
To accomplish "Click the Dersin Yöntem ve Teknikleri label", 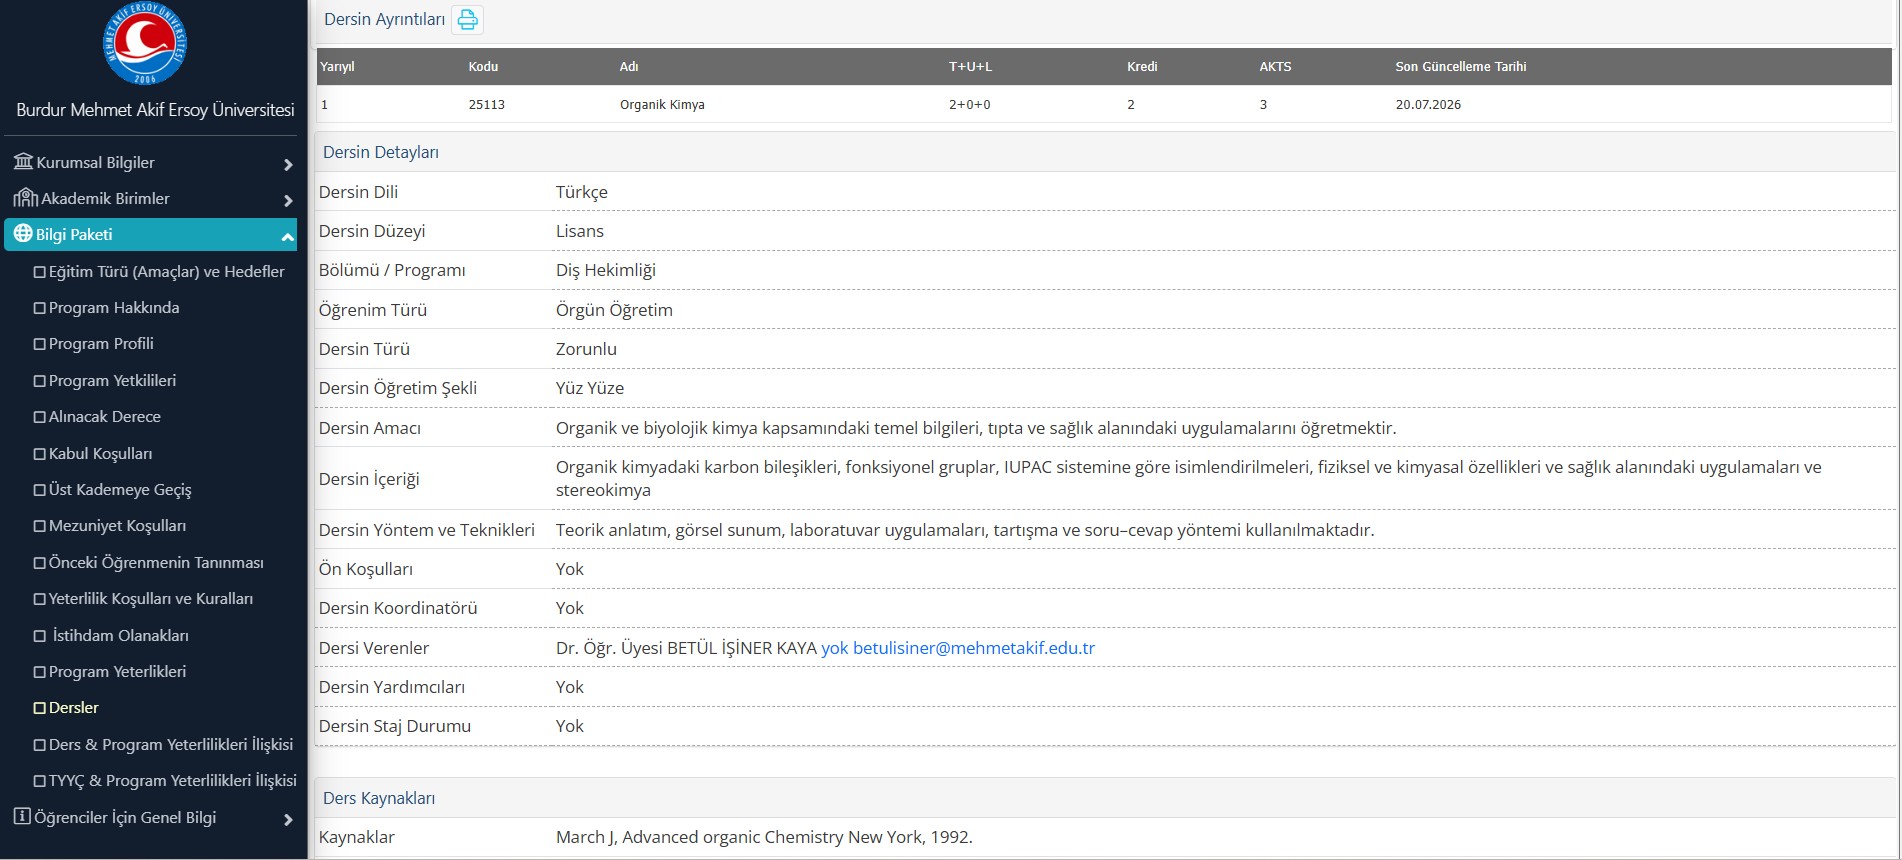I will tap(427, 530).
